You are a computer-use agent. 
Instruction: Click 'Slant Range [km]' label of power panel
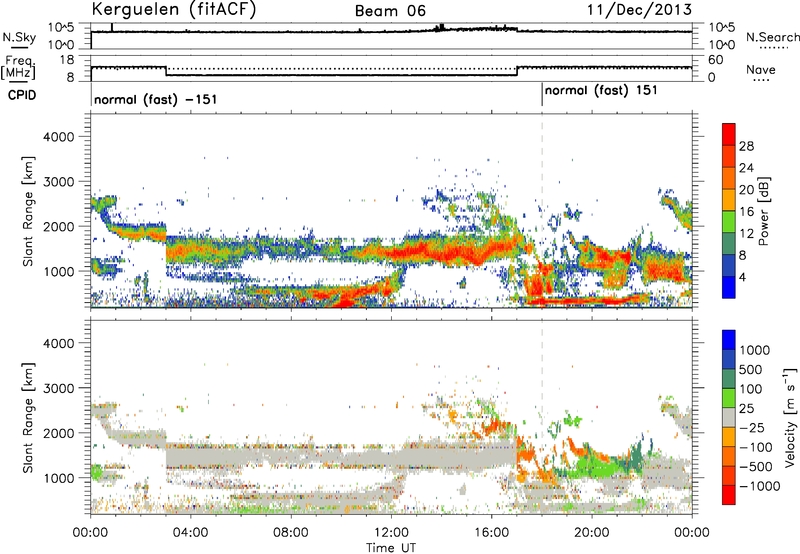[x=28, y=211]
